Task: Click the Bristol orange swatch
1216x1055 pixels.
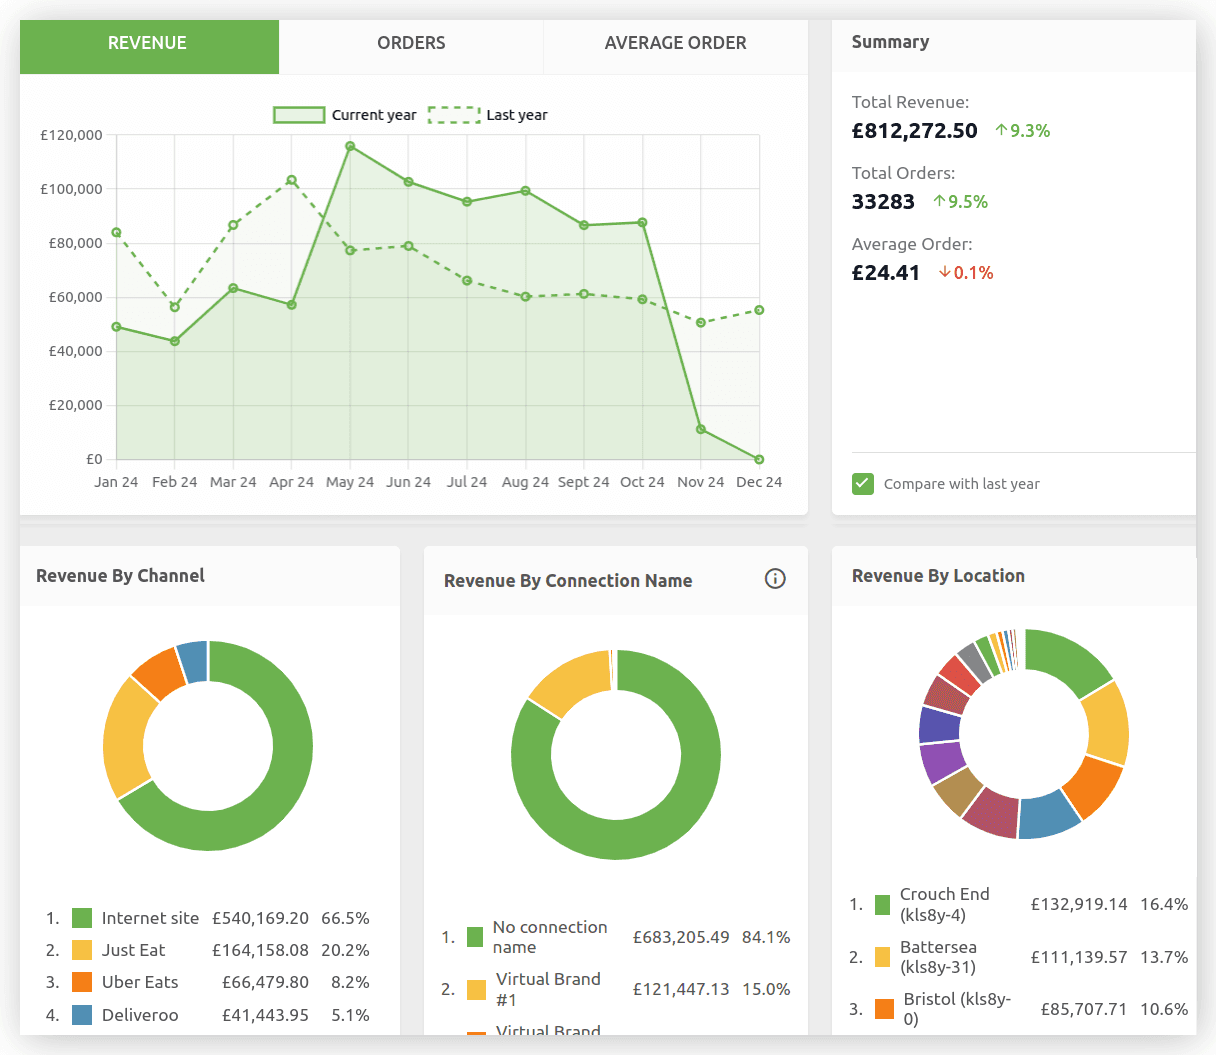Action: point(884,1009)
